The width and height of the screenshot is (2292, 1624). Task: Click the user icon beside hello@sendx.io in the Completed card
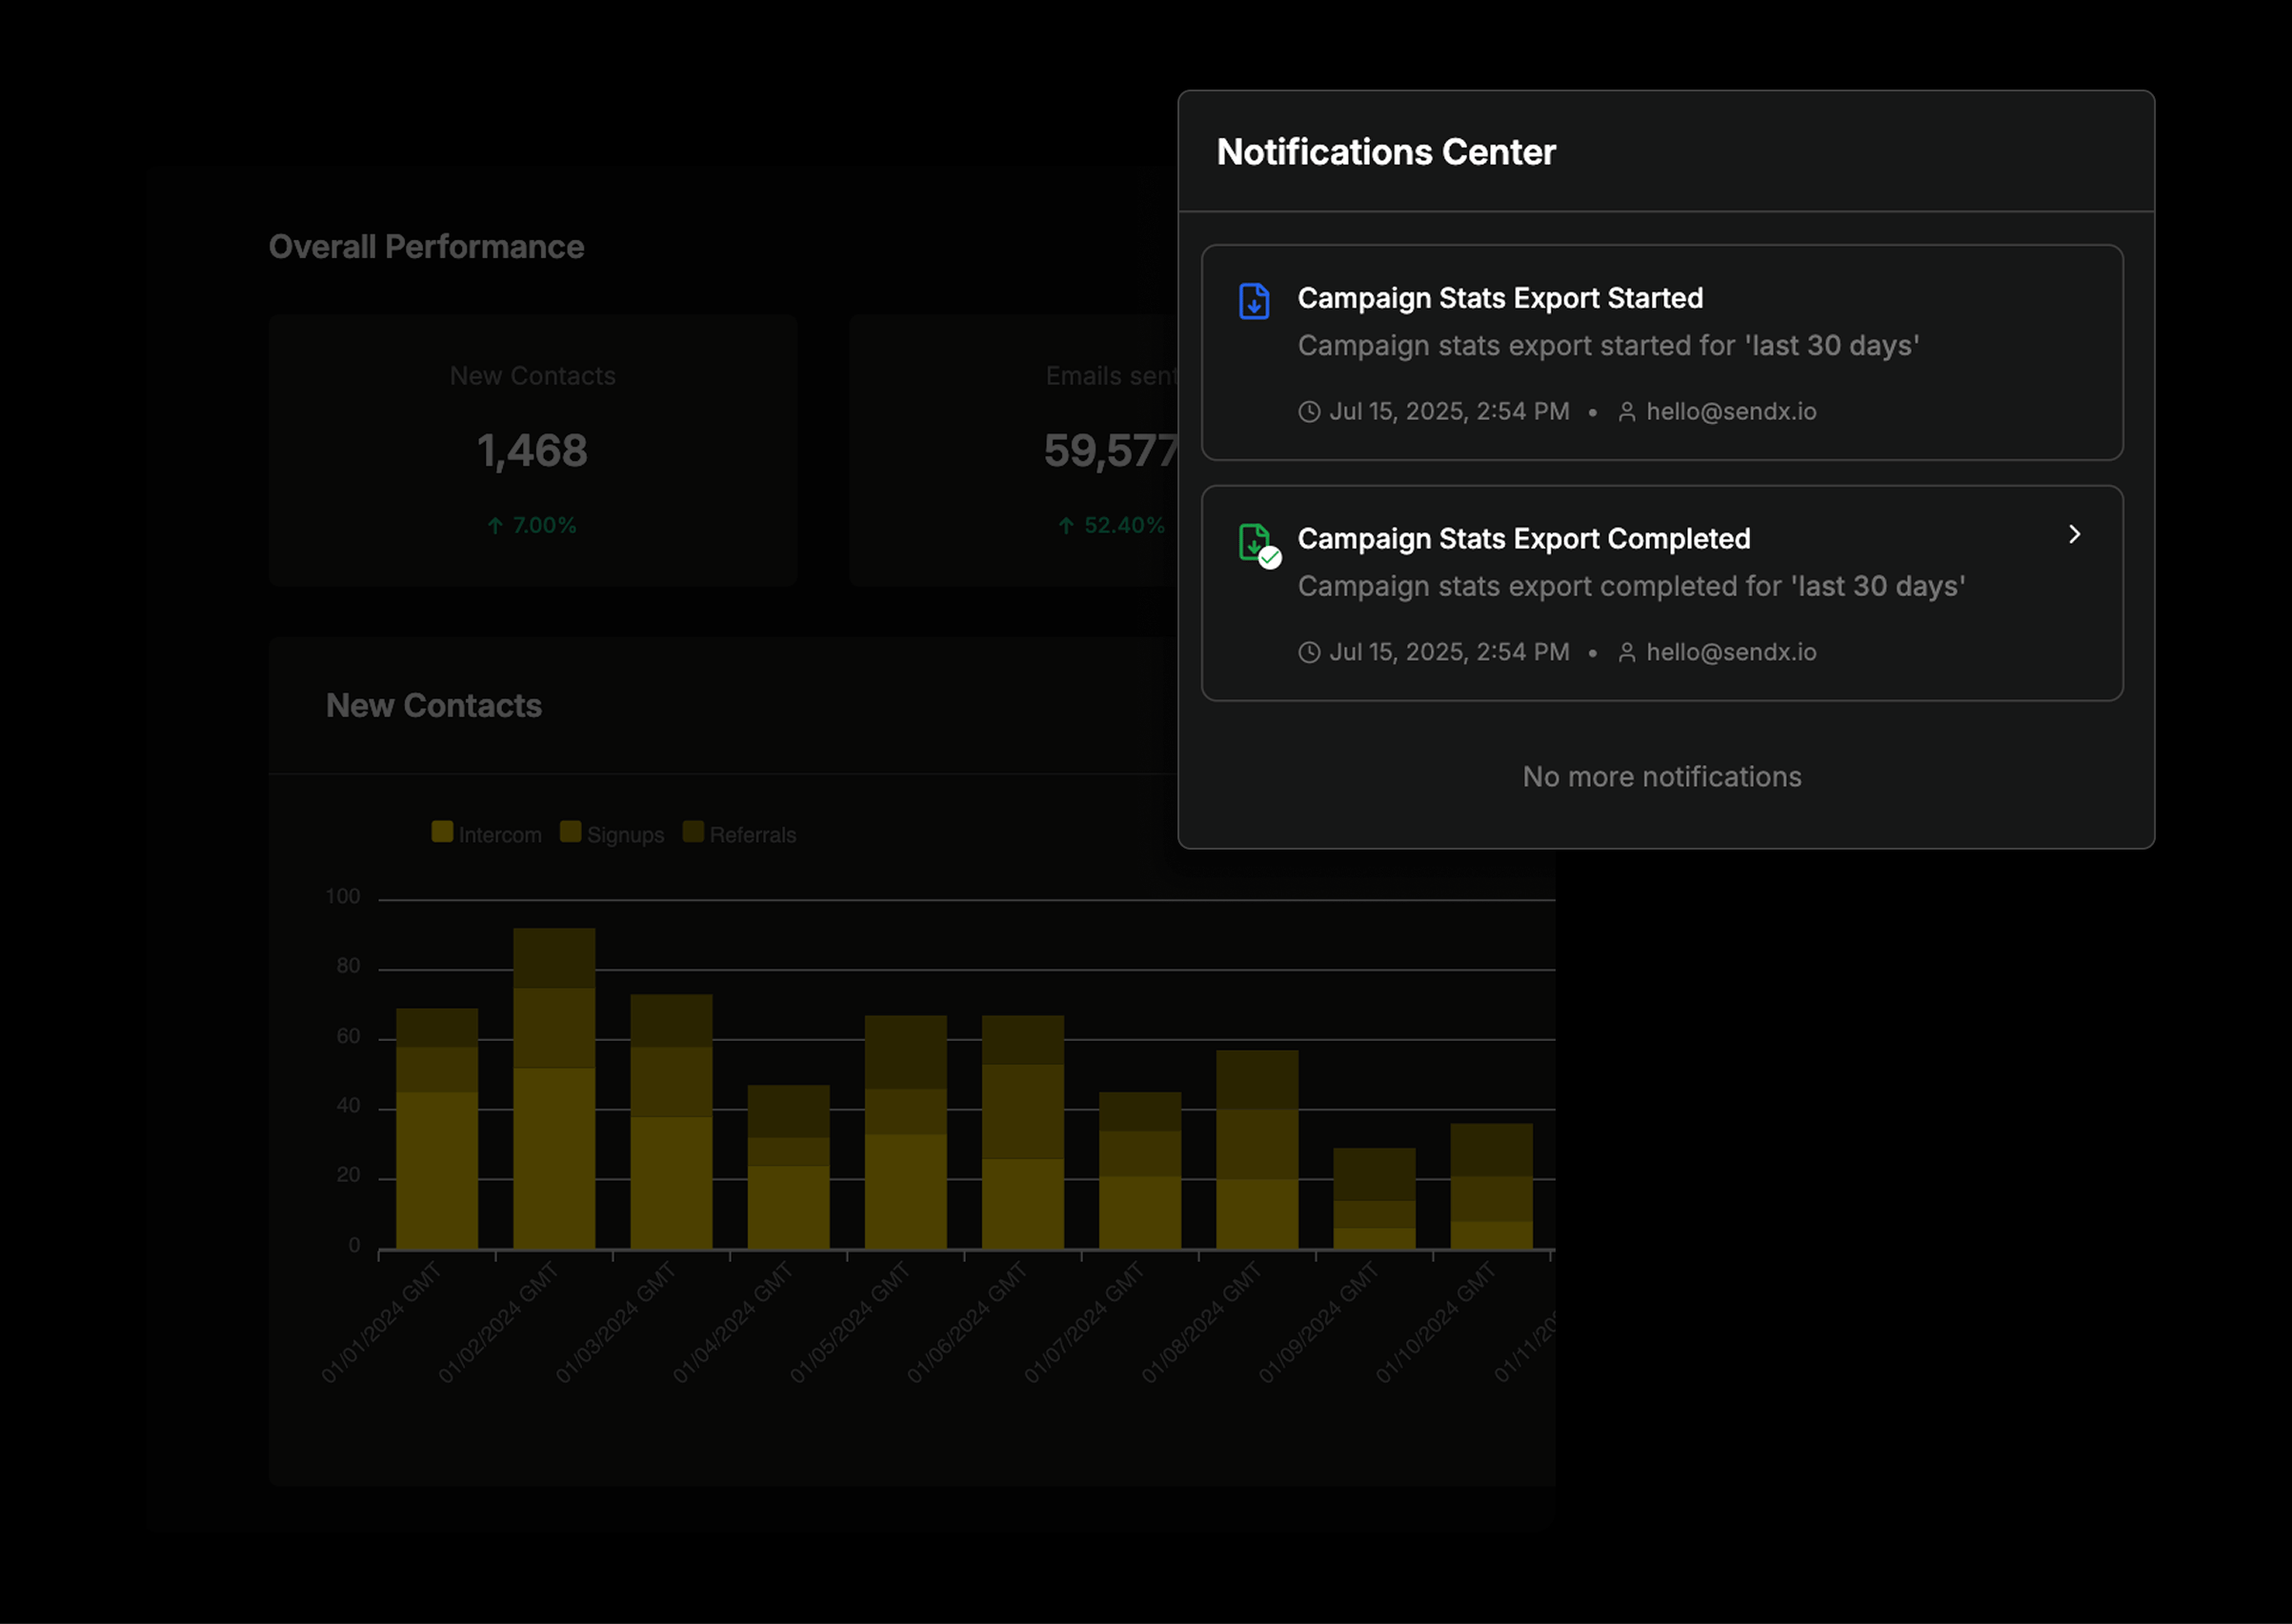(1627, 653)
